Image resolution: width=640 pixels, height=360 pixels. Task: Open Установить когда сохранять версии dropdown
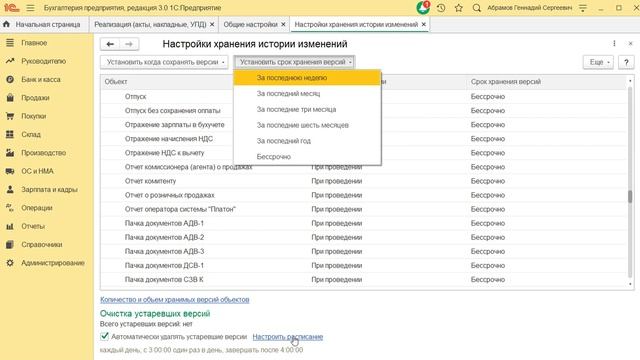point(164,62)
